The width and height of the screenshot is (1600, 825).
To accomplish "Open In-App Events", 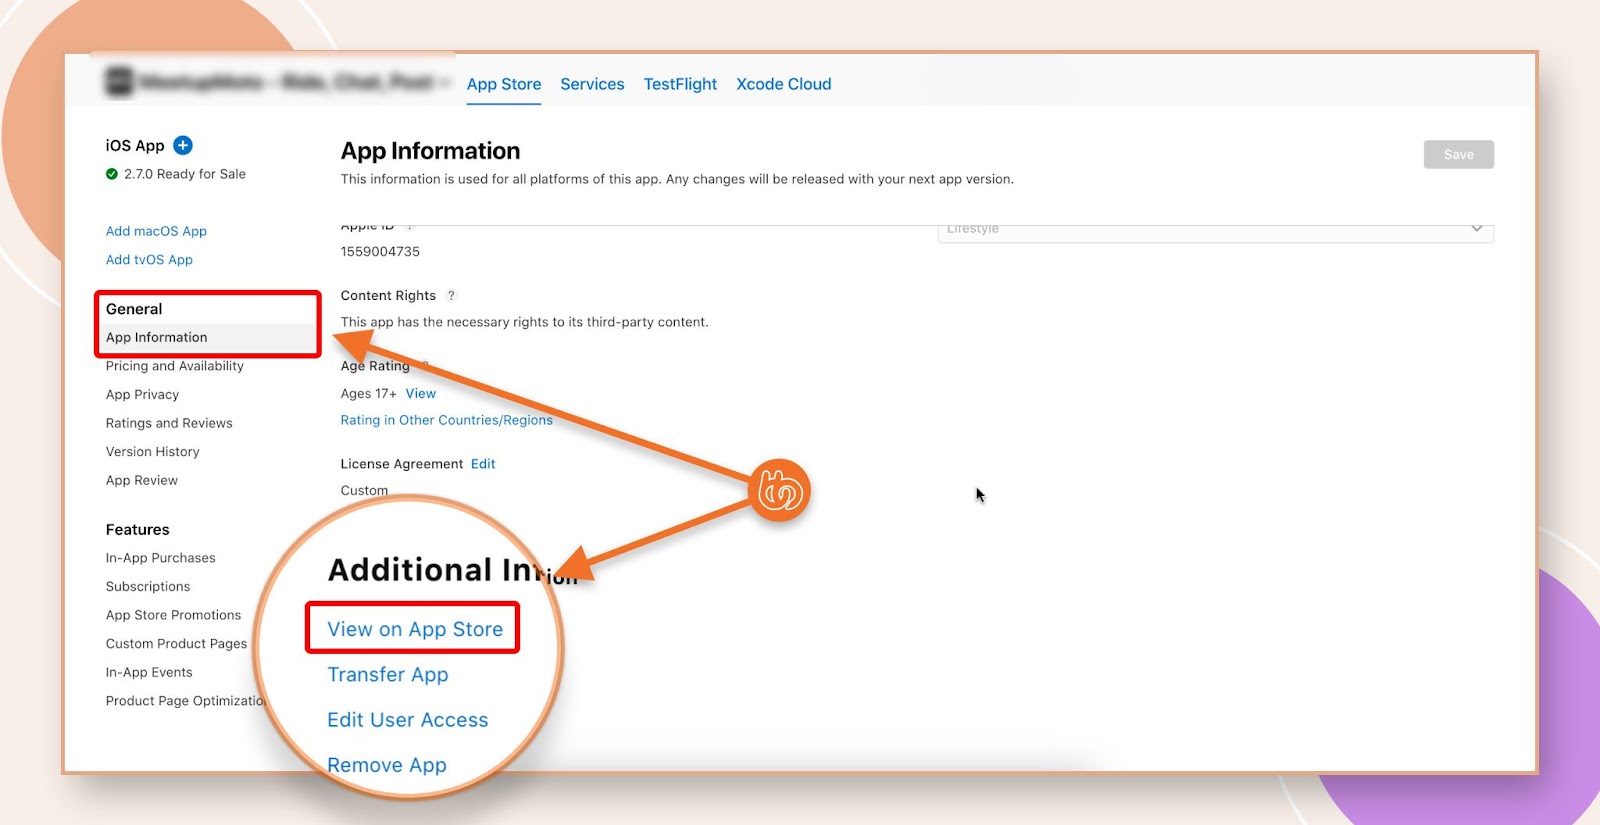I will click(x=149, y=672).
